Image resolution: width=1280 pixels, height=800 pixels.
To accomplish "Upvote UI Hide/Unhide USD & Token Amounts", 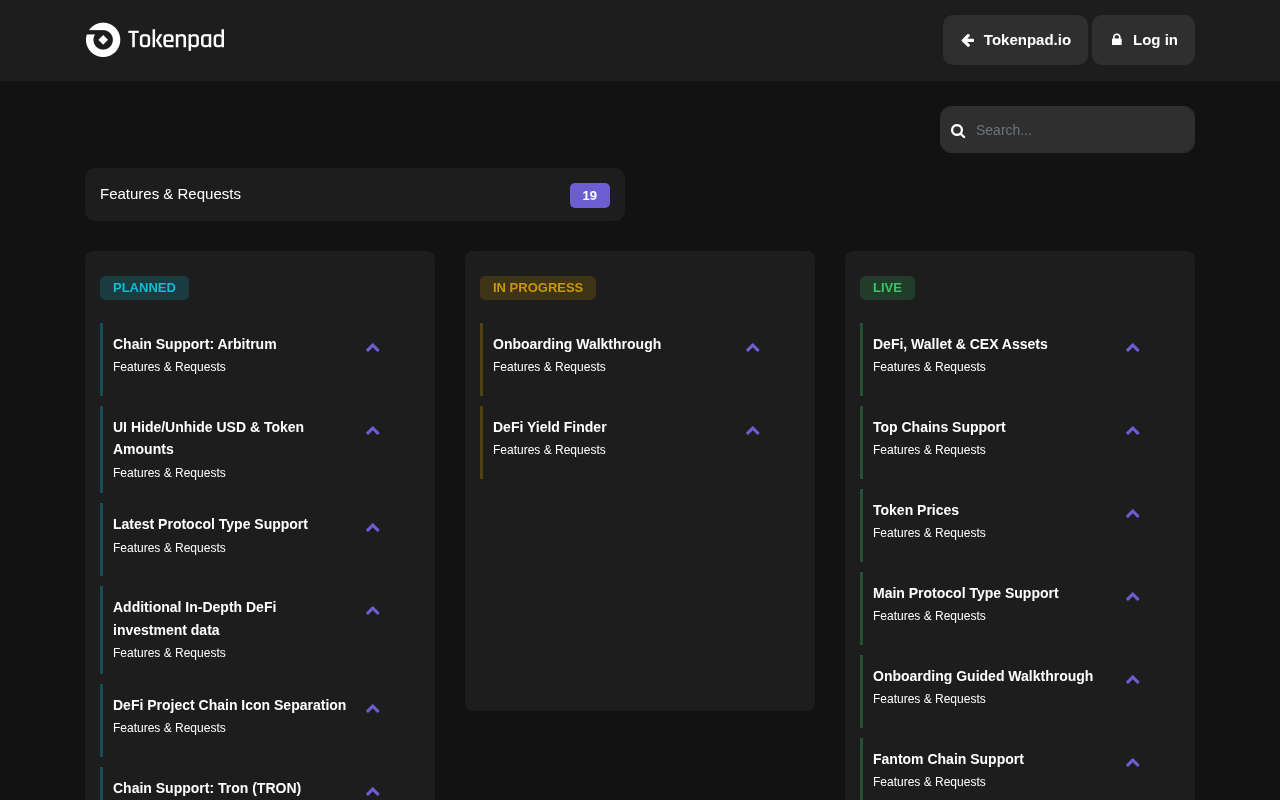I will point(372,431).
